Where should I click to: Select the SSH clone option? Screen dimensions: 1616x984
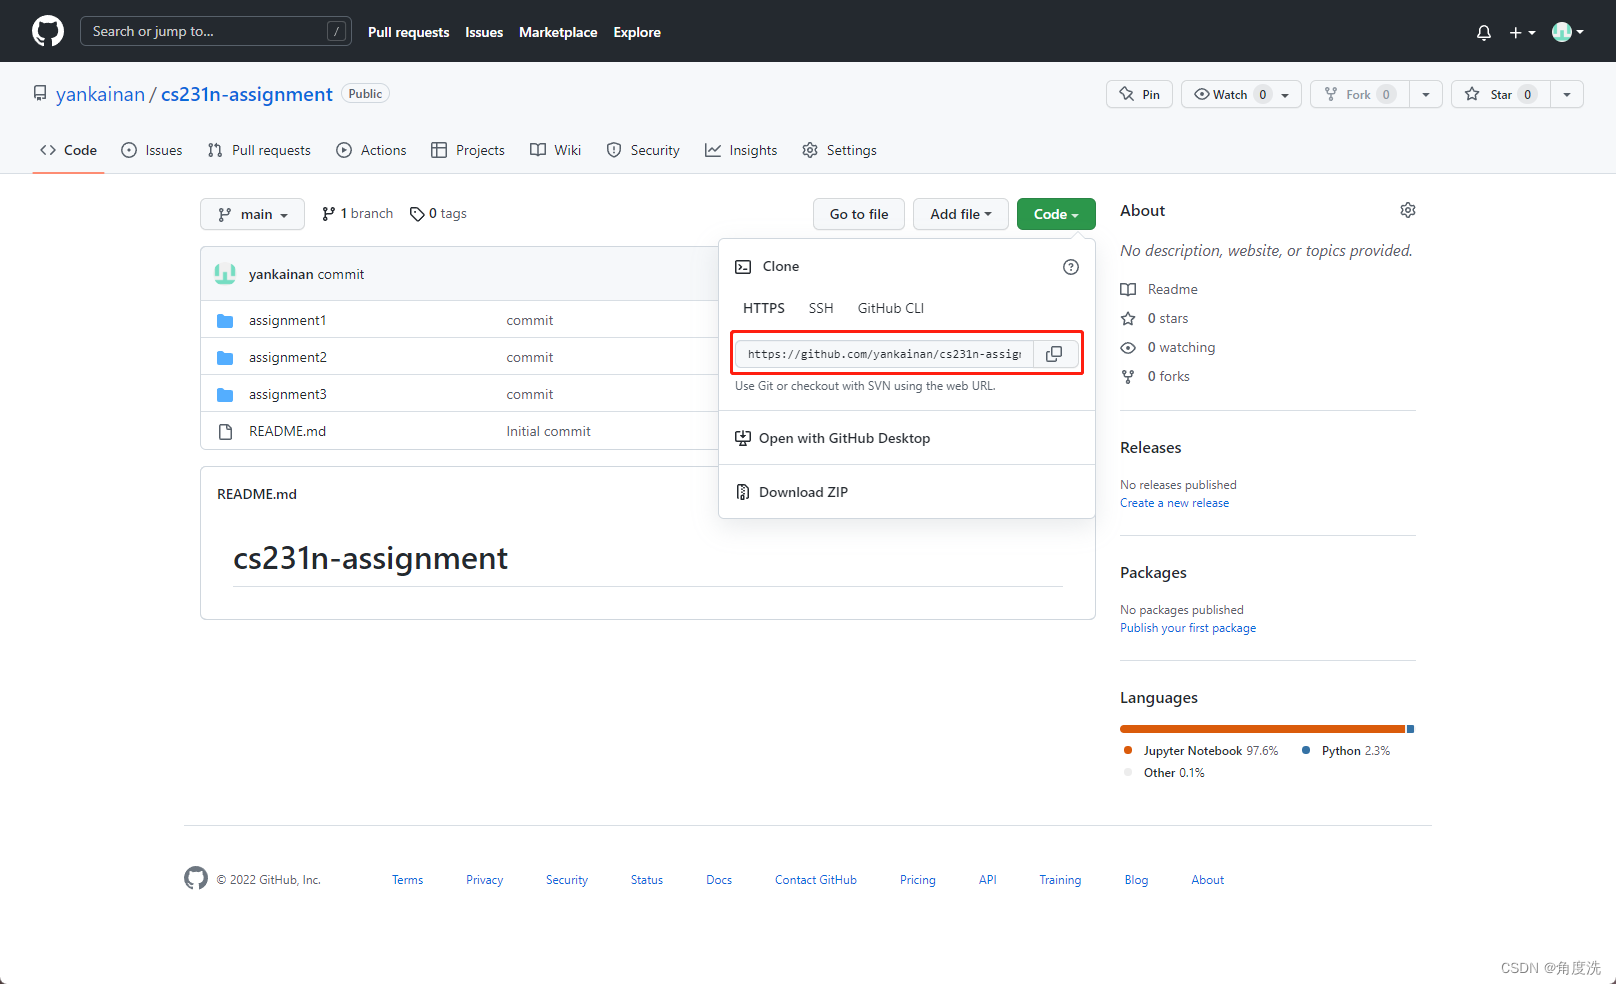pyautogui.click(x=821, y=308)
